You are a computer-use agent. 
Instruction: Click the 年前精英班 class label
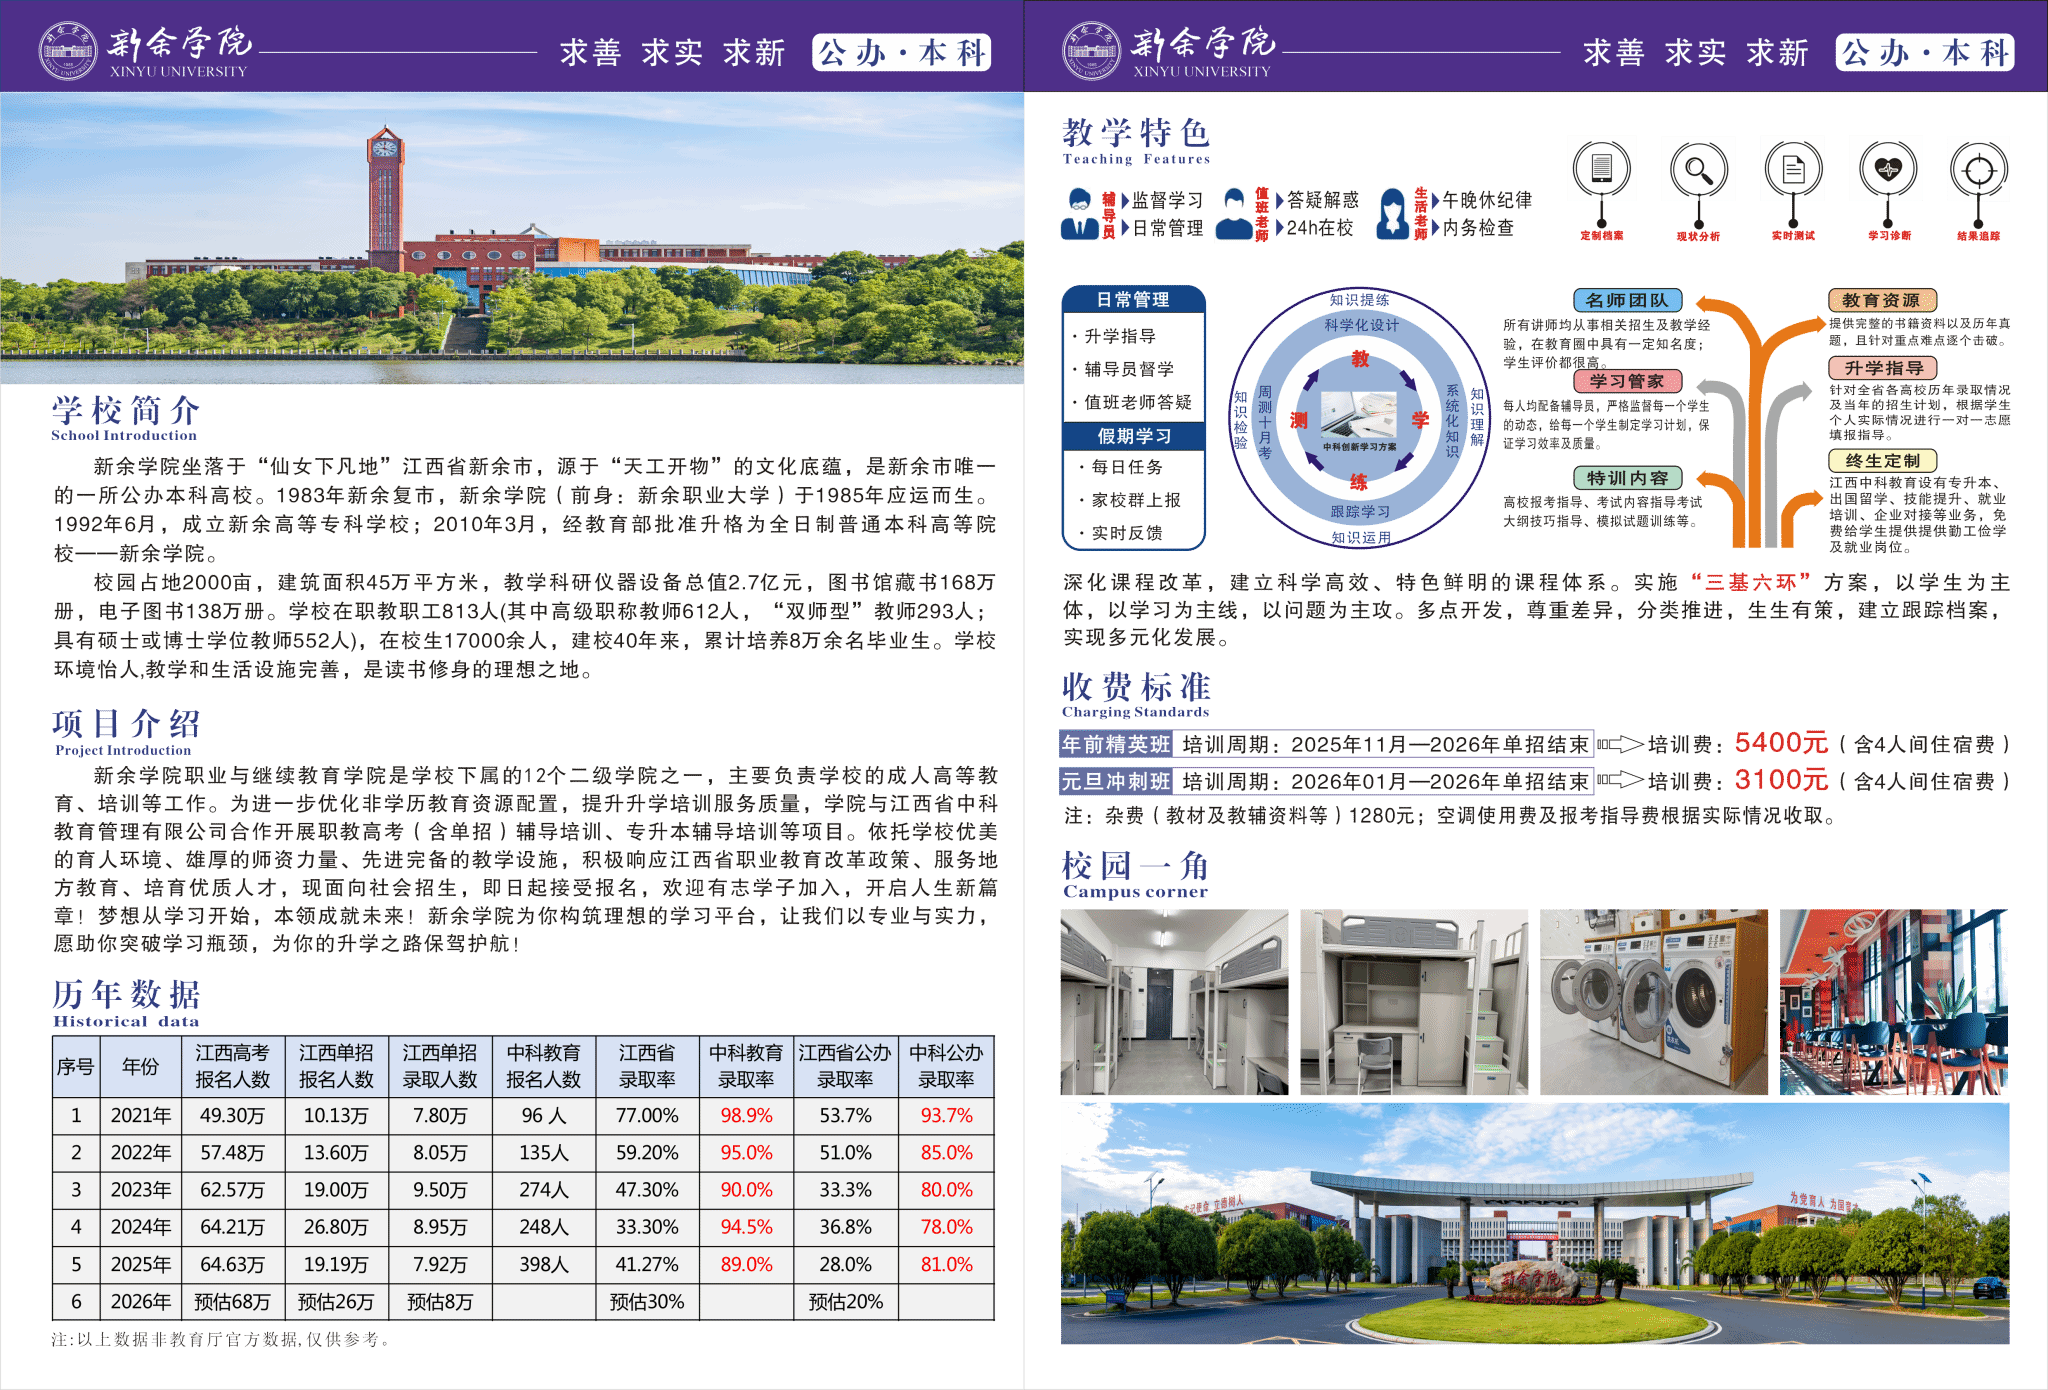pos(1116,744)
